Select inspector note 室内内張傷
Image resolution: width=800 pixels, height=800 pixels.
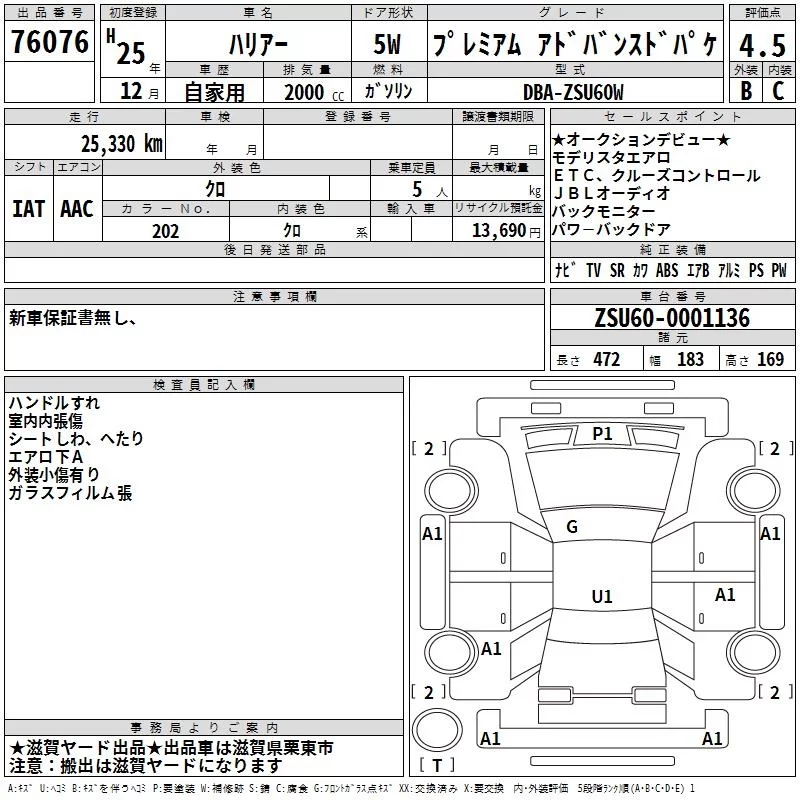(x=45, y=420)
